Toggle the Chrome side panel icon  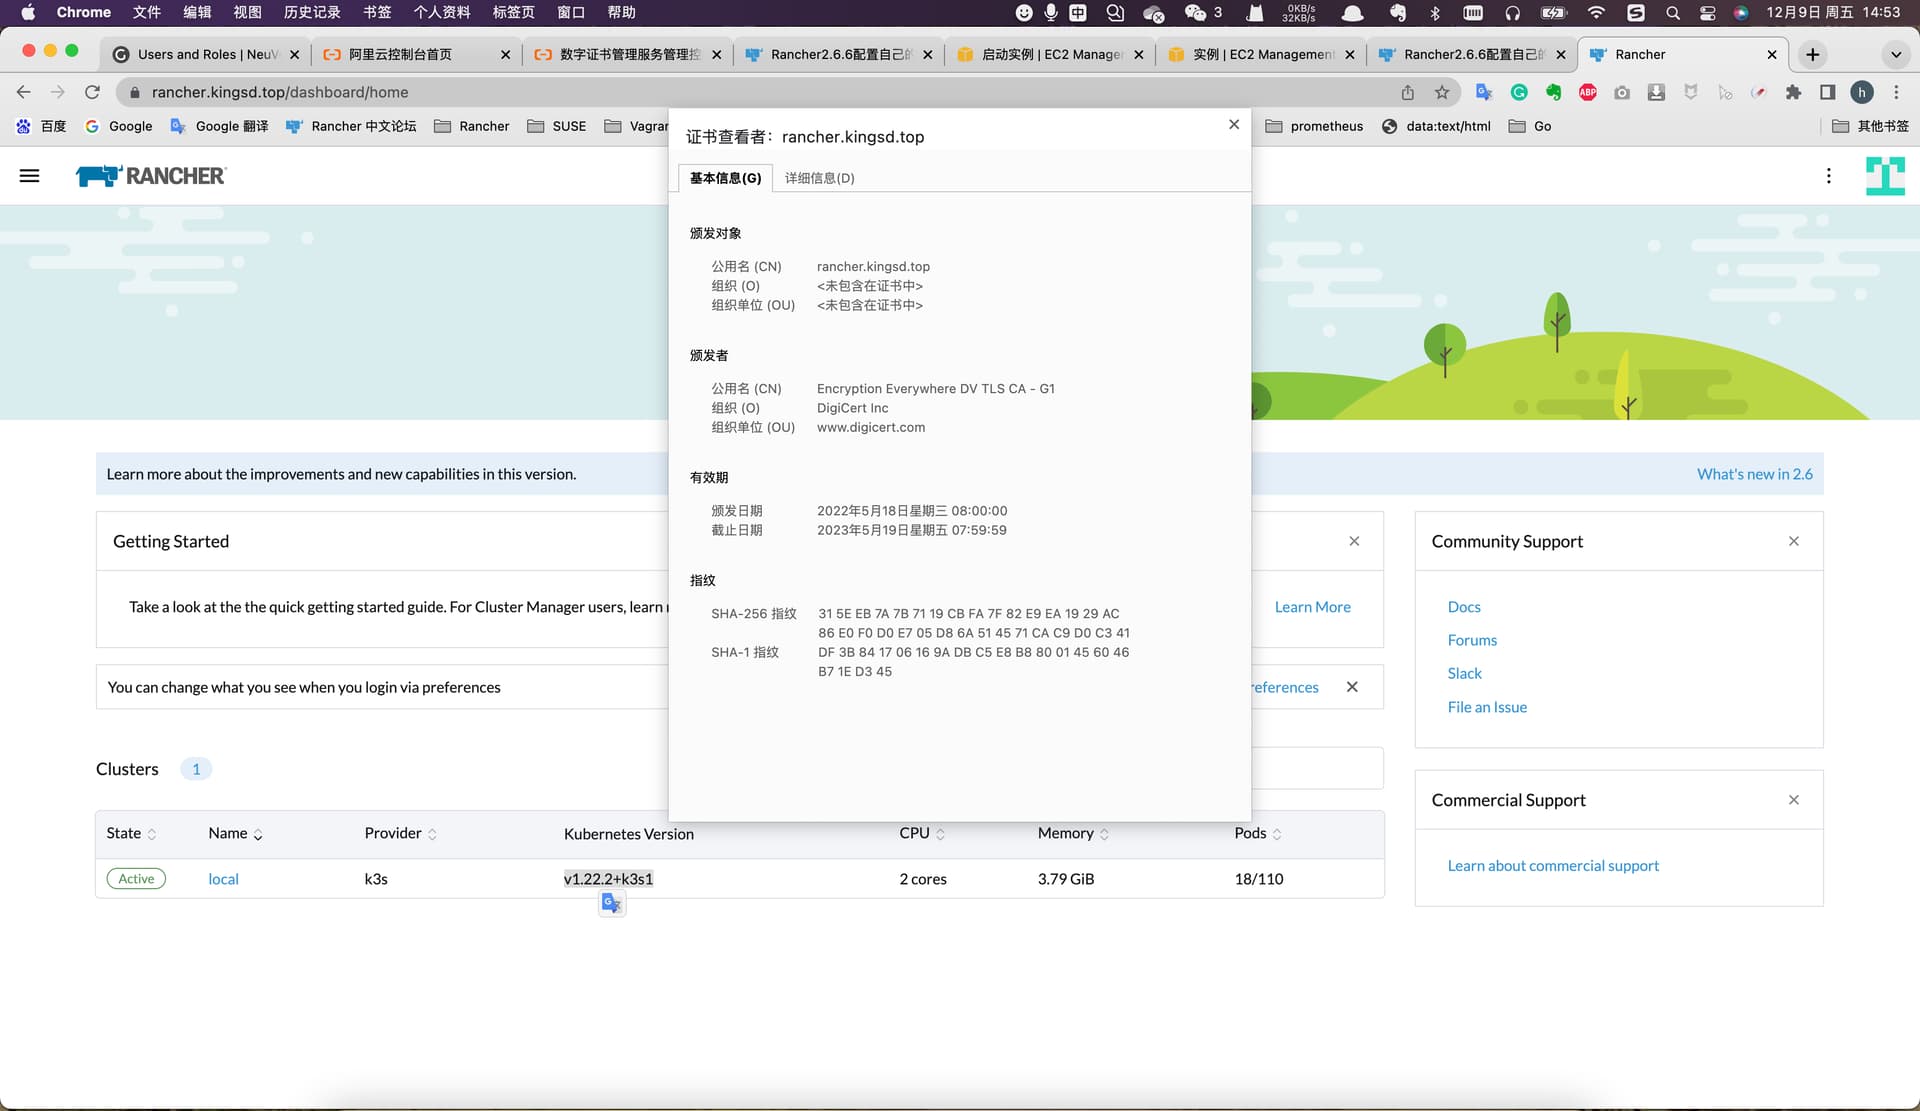click(x=1828, y=92)
